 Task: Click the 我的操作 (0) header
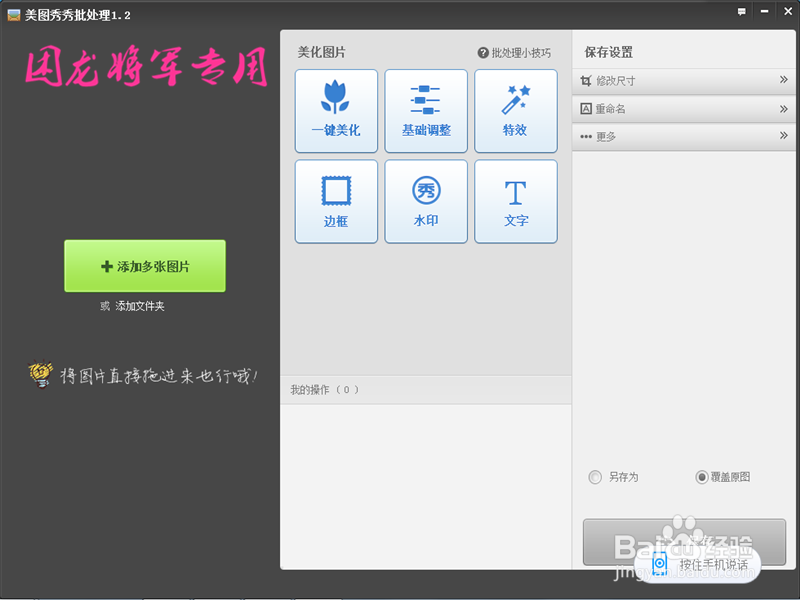426,390
